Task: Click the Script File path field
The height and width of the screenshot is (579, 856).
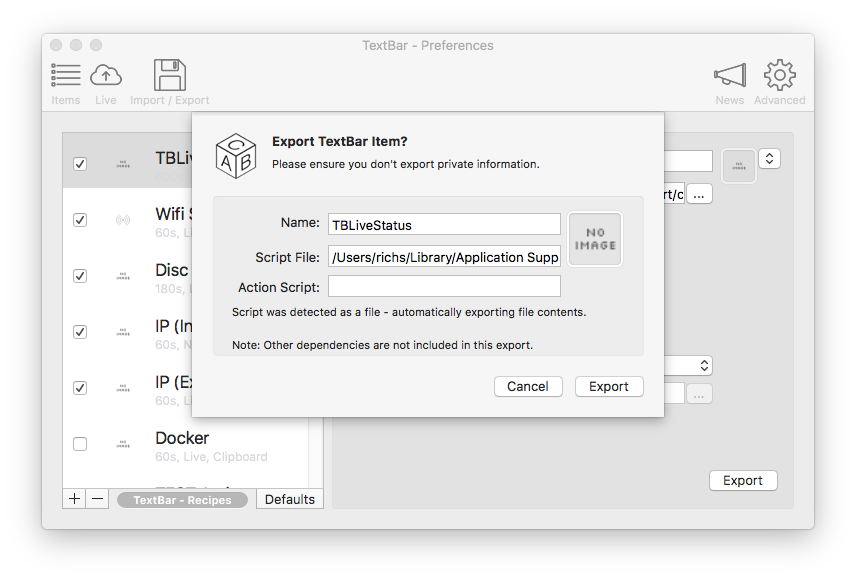Action: (x=444, y=256)
